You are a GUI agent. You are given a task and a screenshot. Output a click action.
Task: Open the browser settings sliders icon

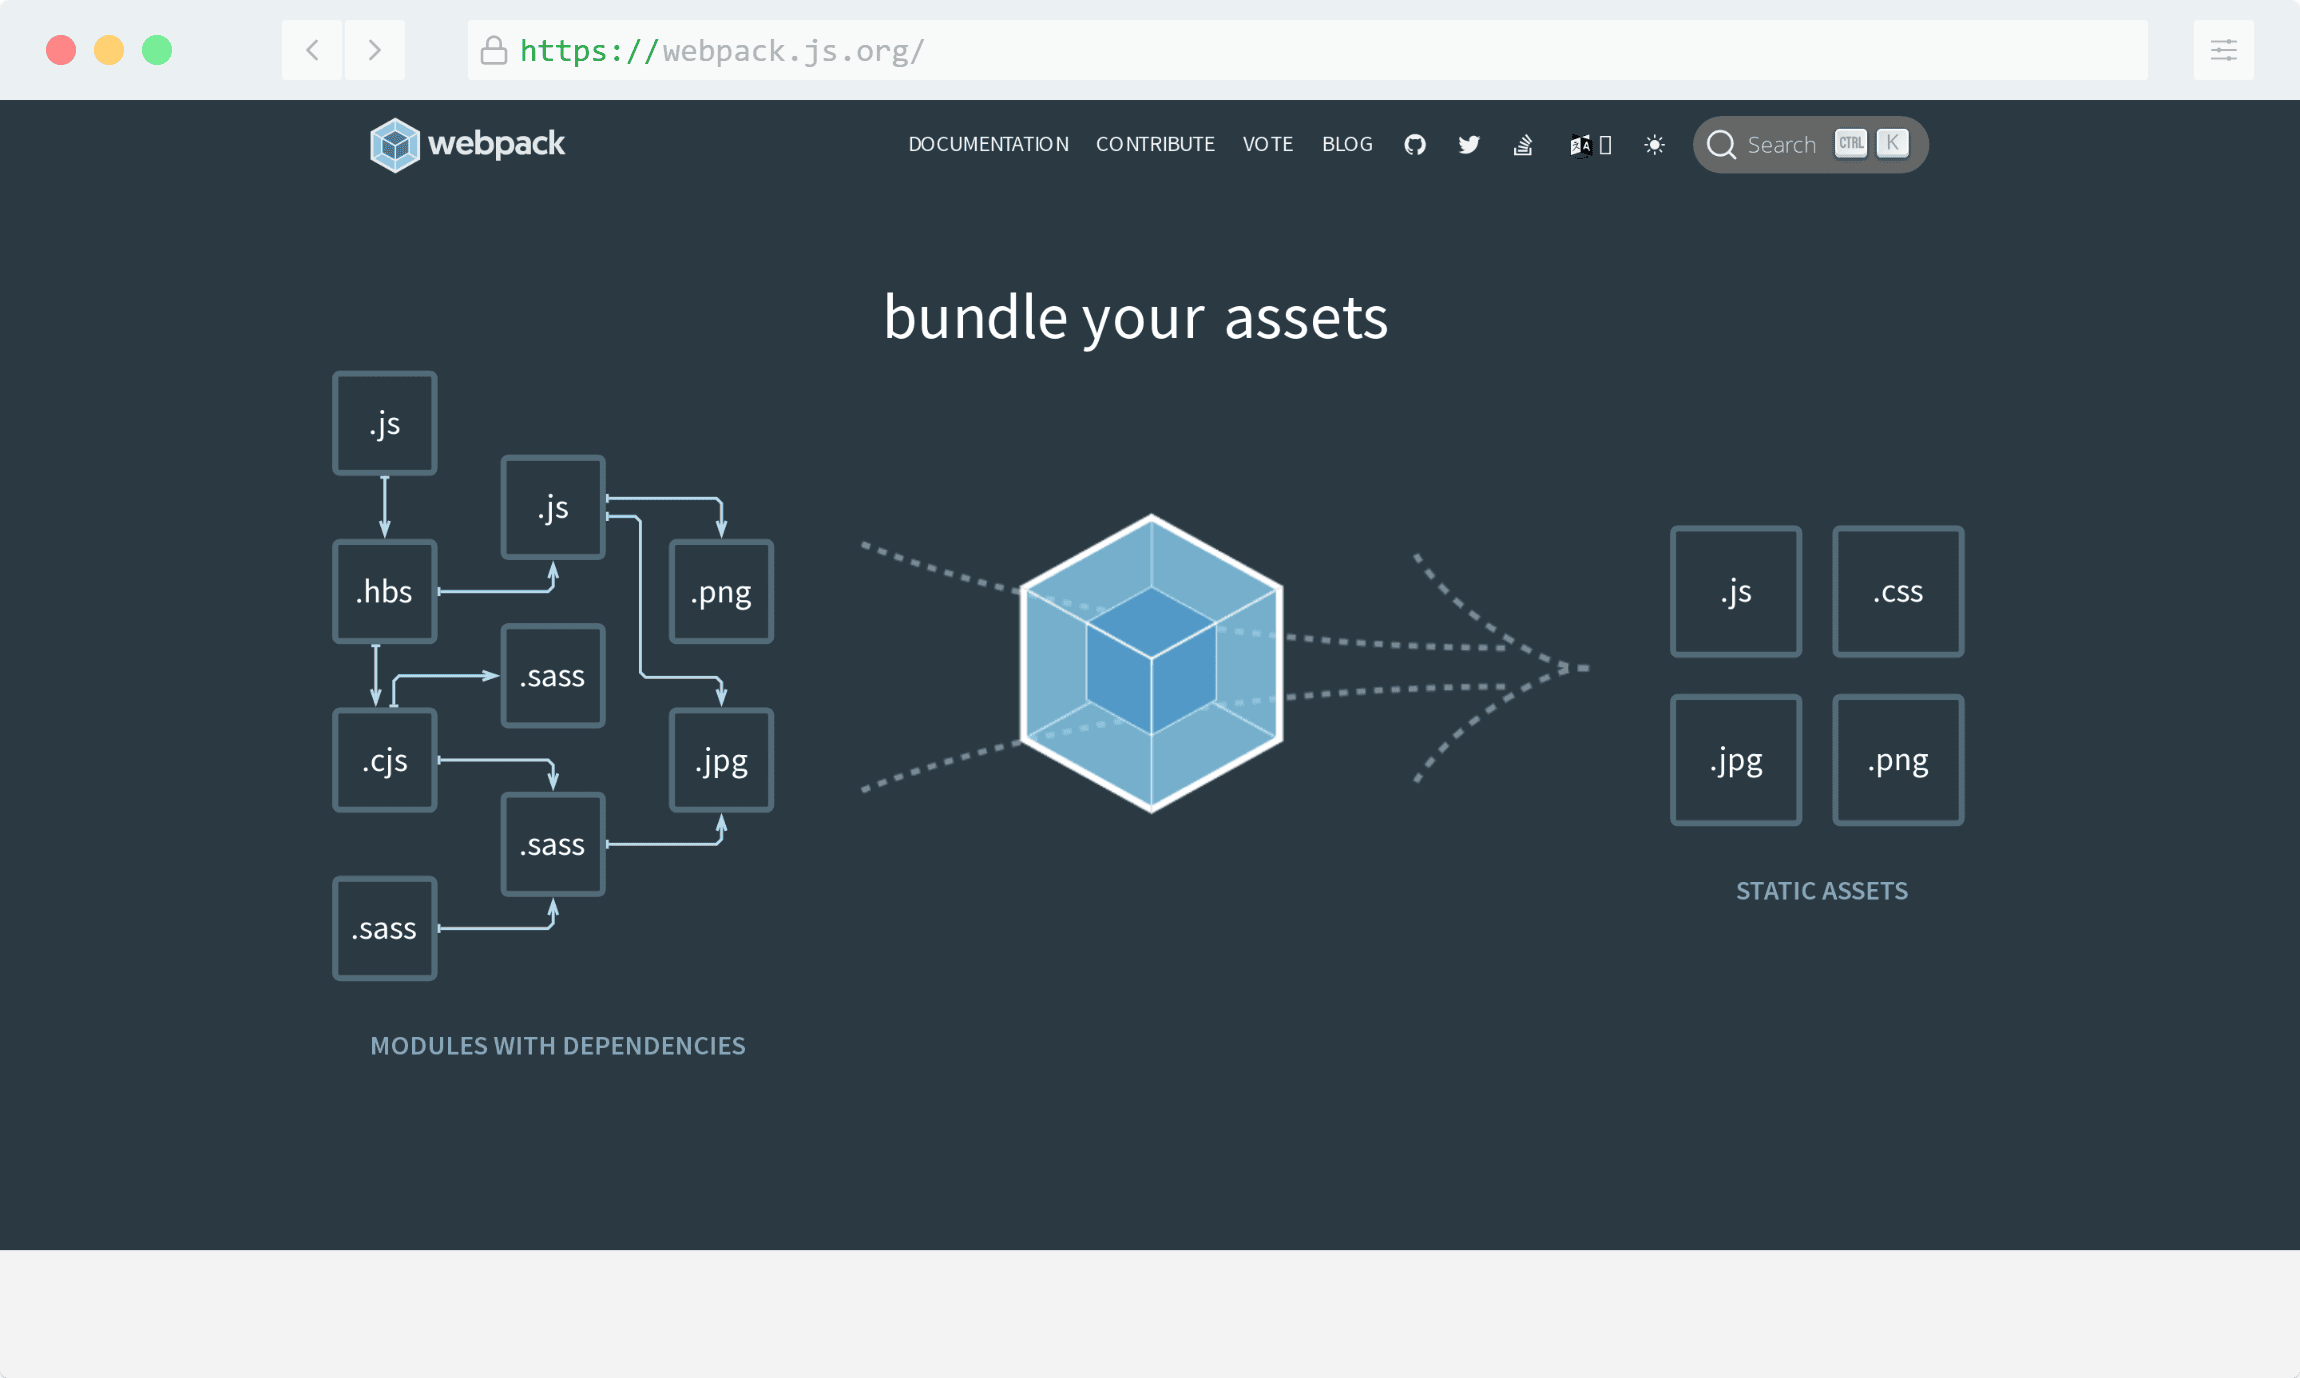(2224, 50)
